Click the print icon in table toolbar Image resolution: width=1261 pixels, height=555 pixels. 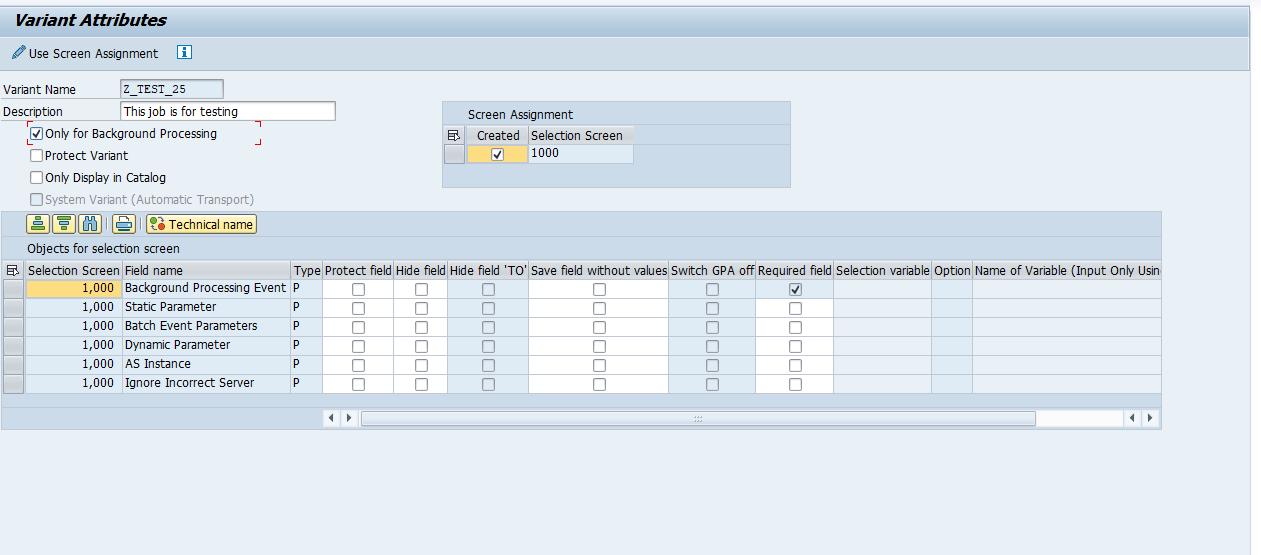click(x=123, y=224)
